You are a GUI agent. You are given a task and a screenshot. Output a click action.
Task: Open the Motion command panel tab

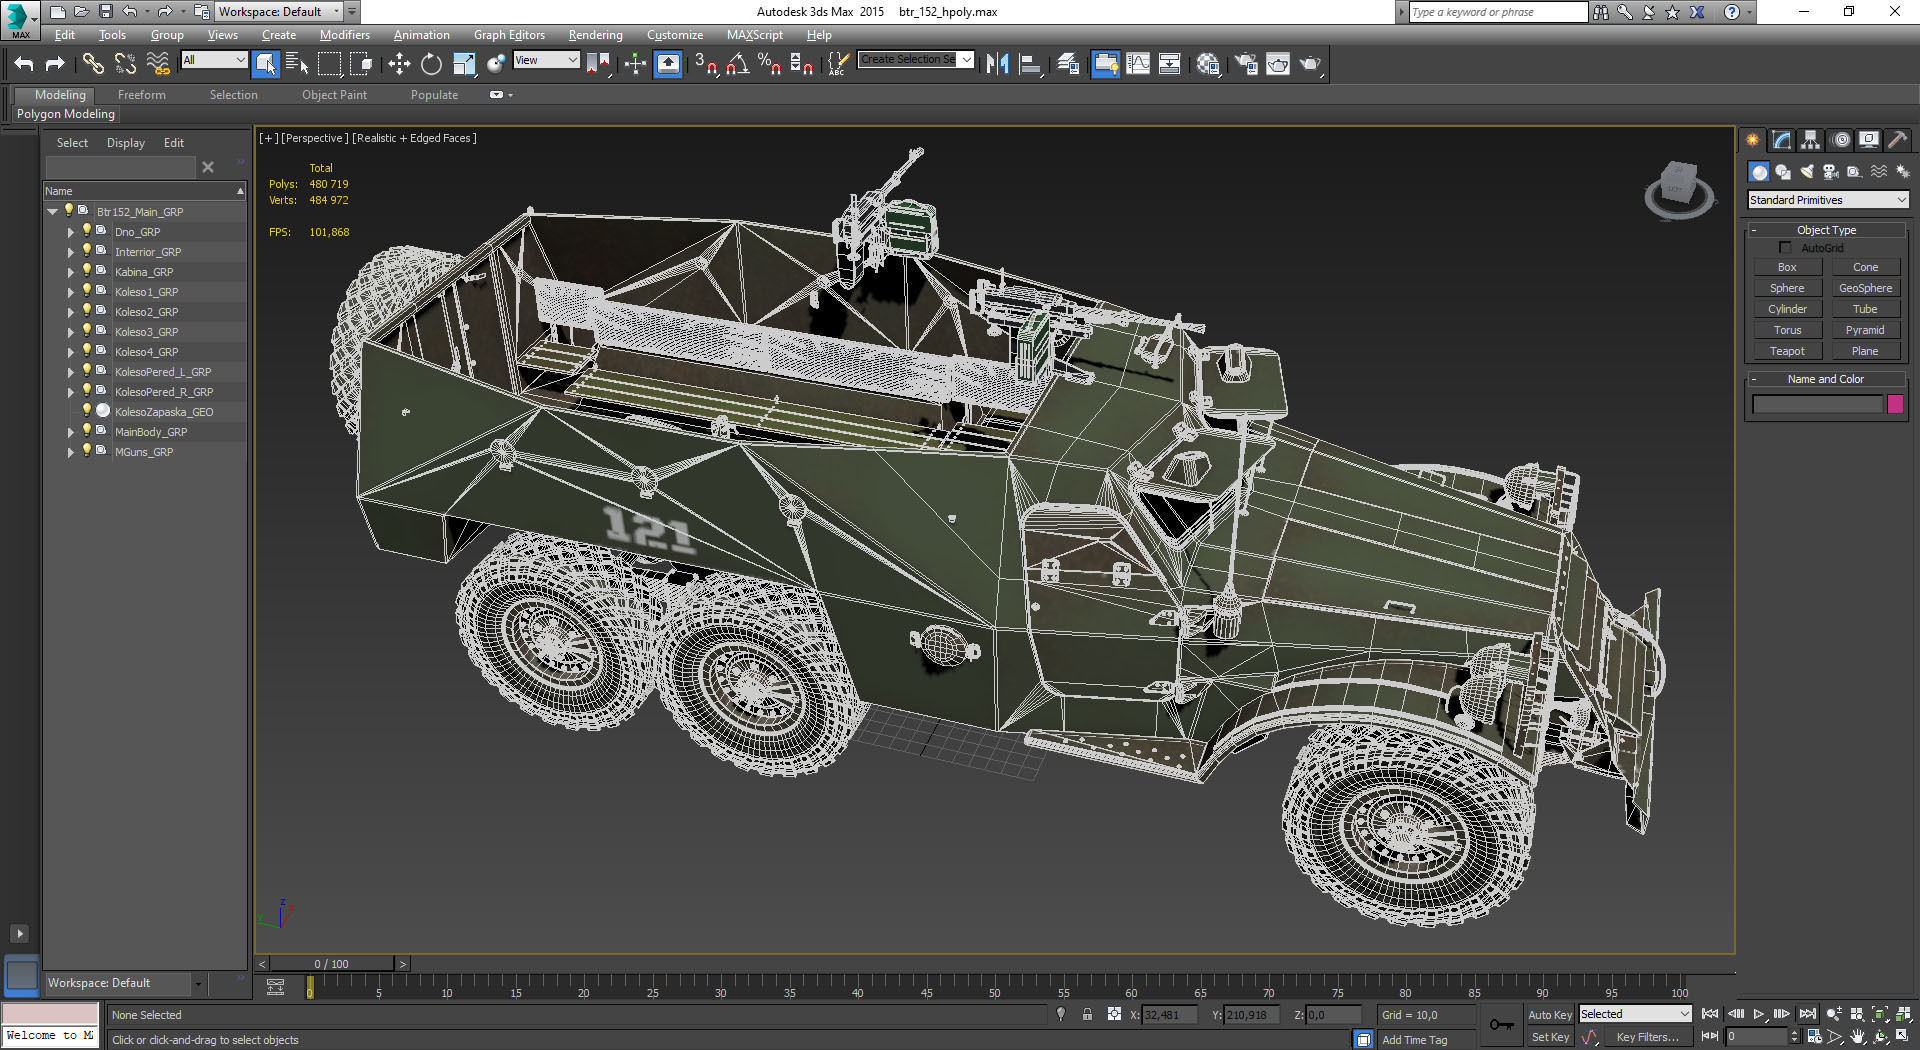(x=1840, y=140)
